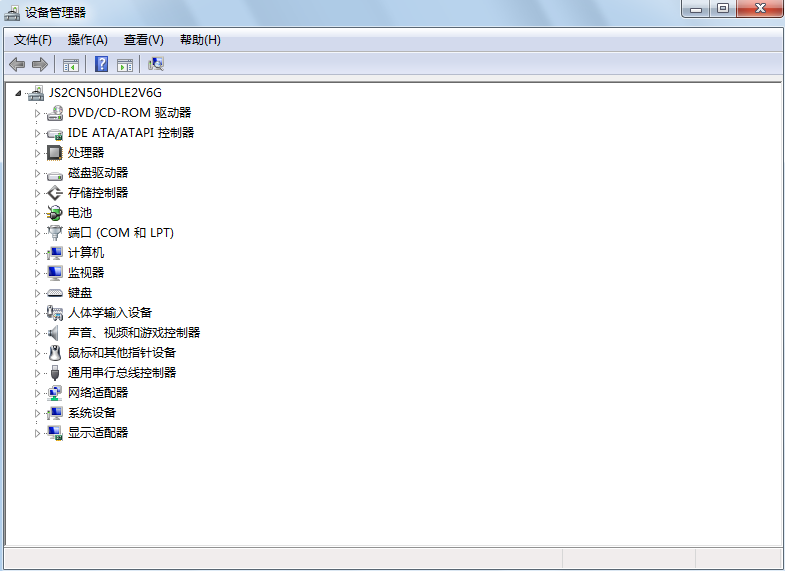Expand the 显示适配器 category
The image size is (785, 571).
click(38, 433)
